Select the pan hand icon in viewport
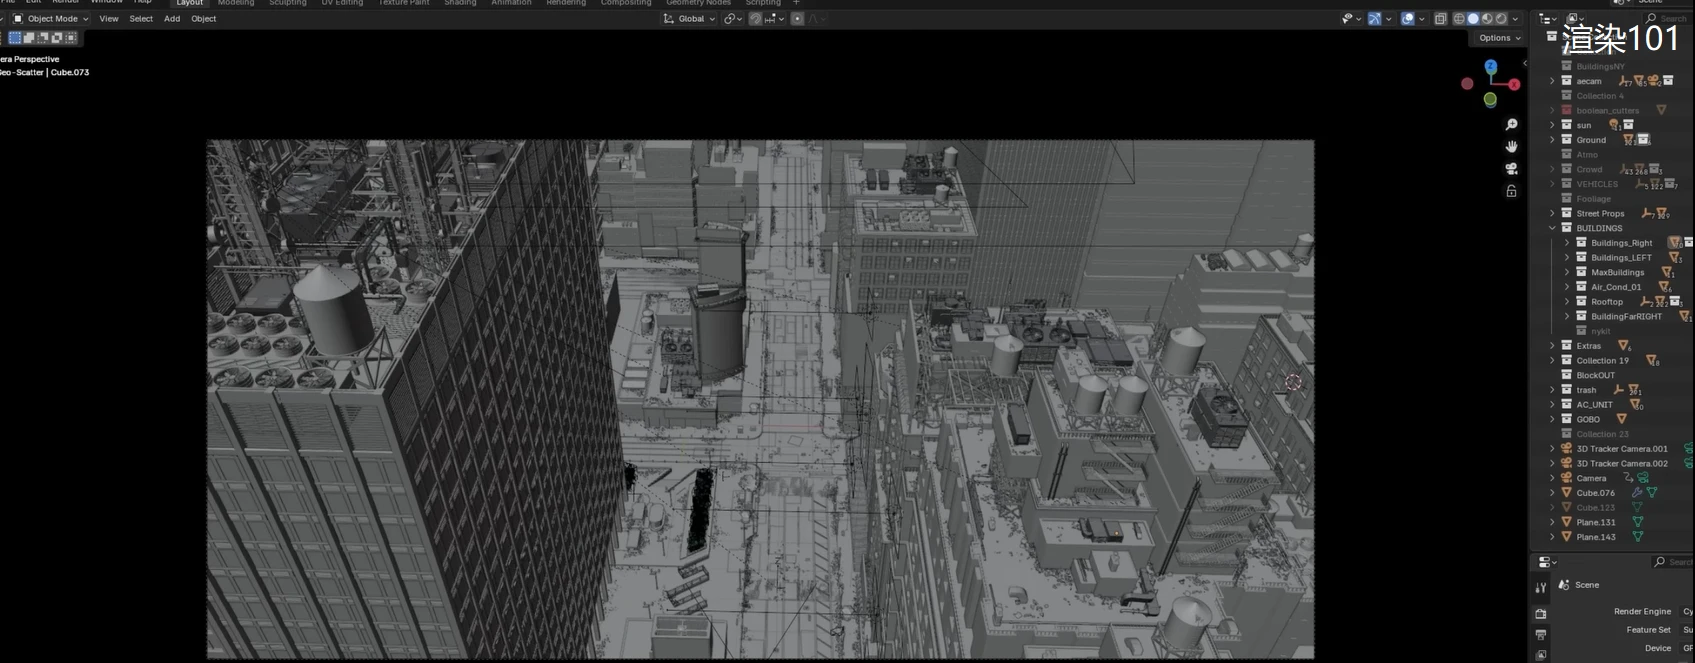 (x=1511, y=146)
